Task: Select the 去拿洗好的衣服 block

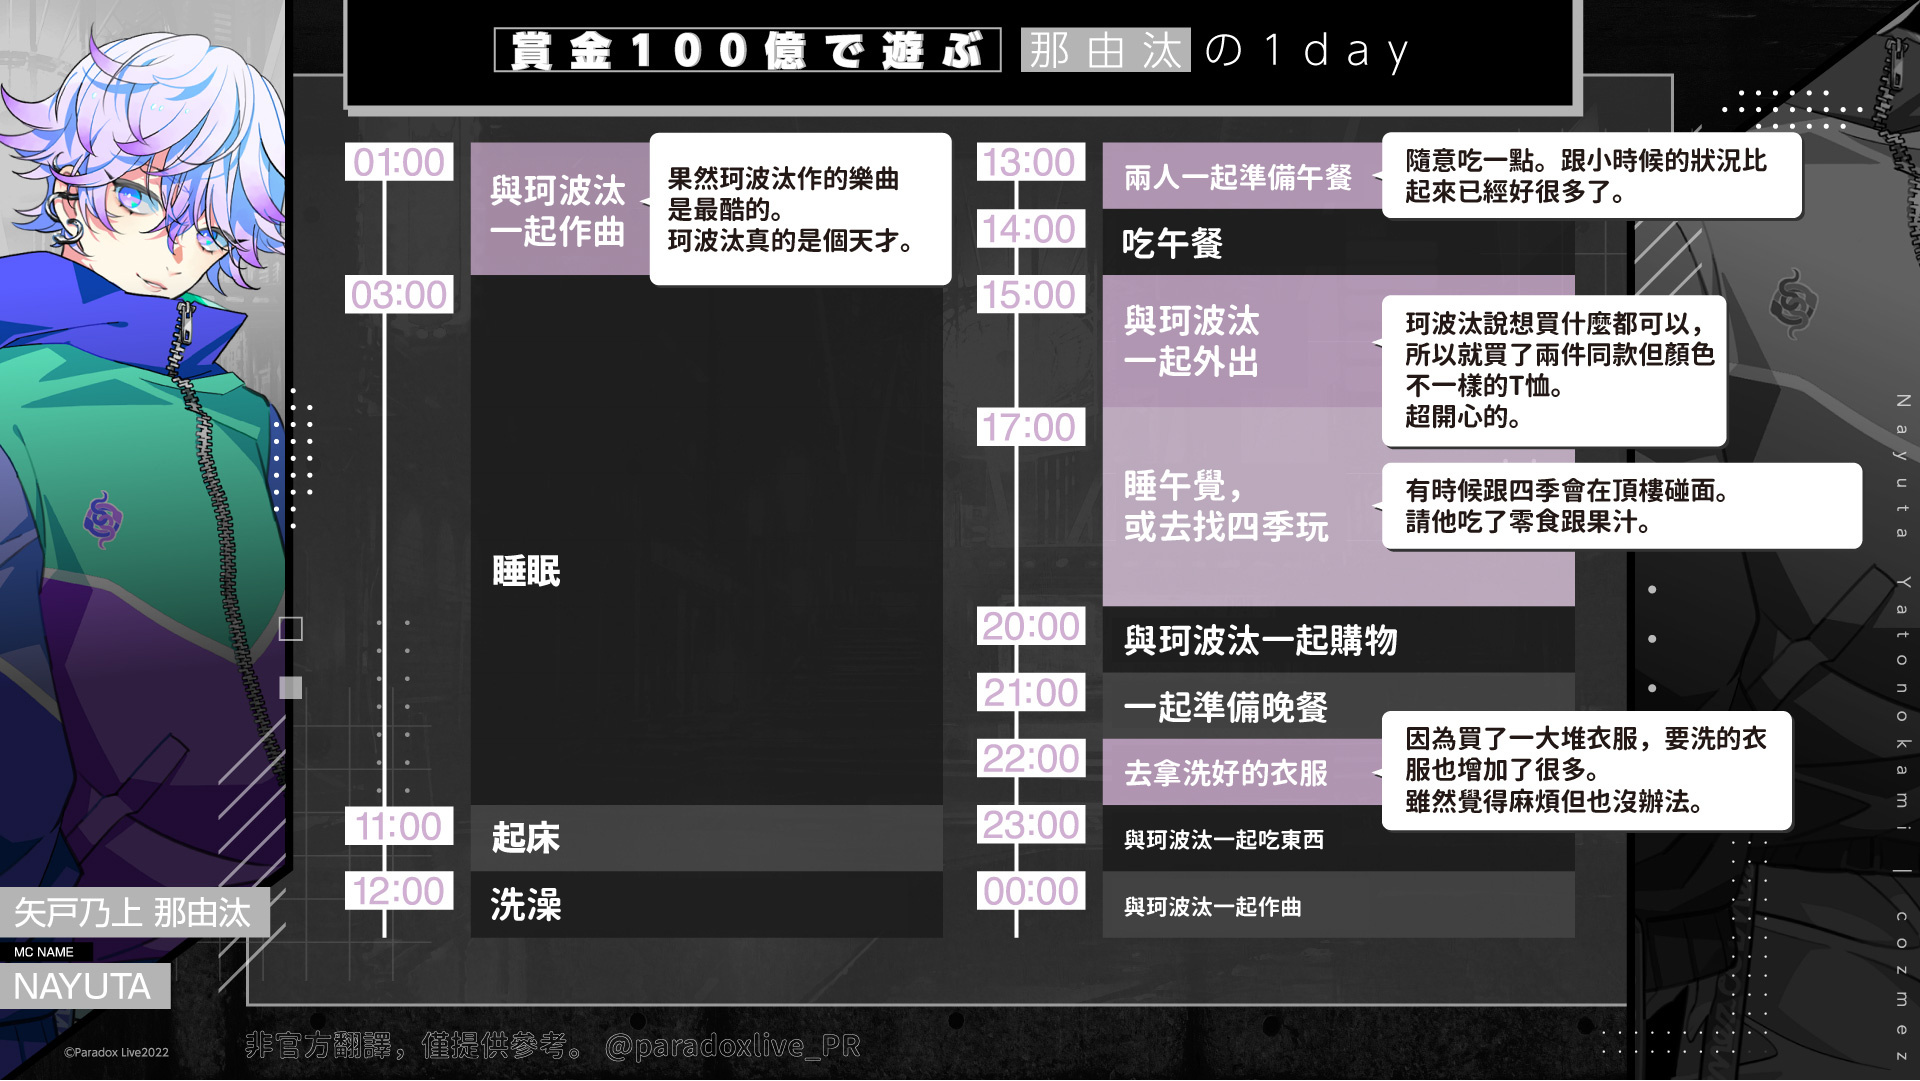Action: (x=1241, y=772)
